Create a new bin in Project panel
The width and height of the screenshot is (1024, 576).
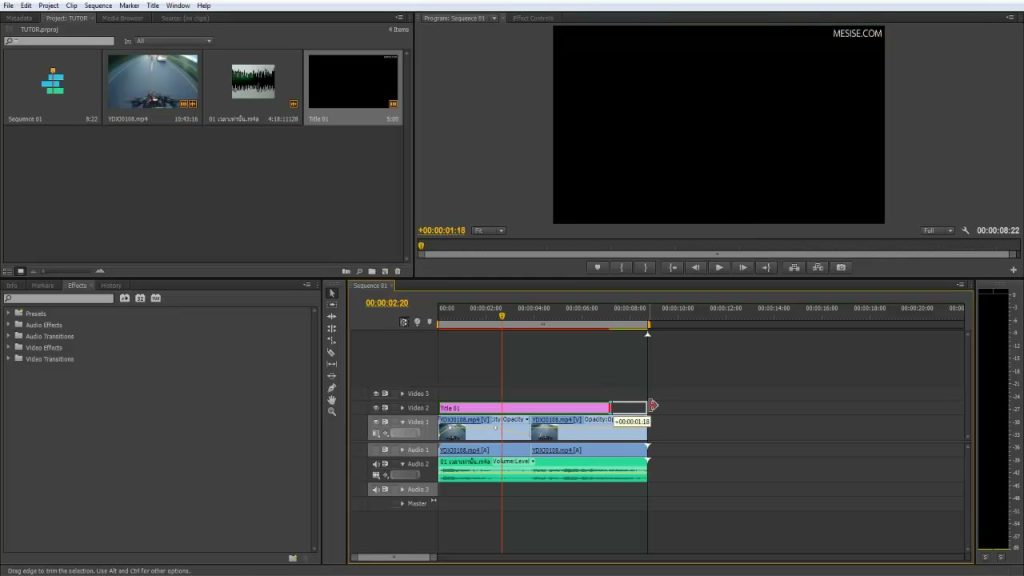pyautogui.click(x=372, y=271)
